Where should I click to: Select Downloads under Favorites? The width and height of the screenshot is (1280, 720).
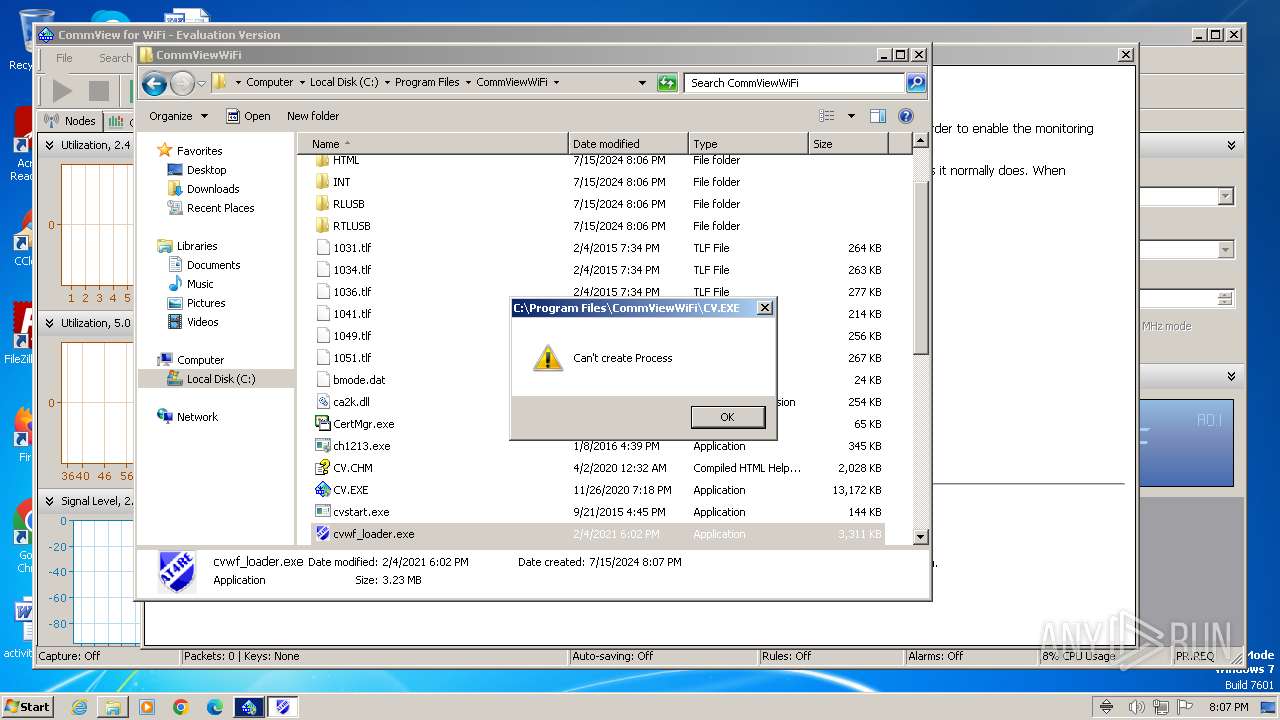point(212,189)
